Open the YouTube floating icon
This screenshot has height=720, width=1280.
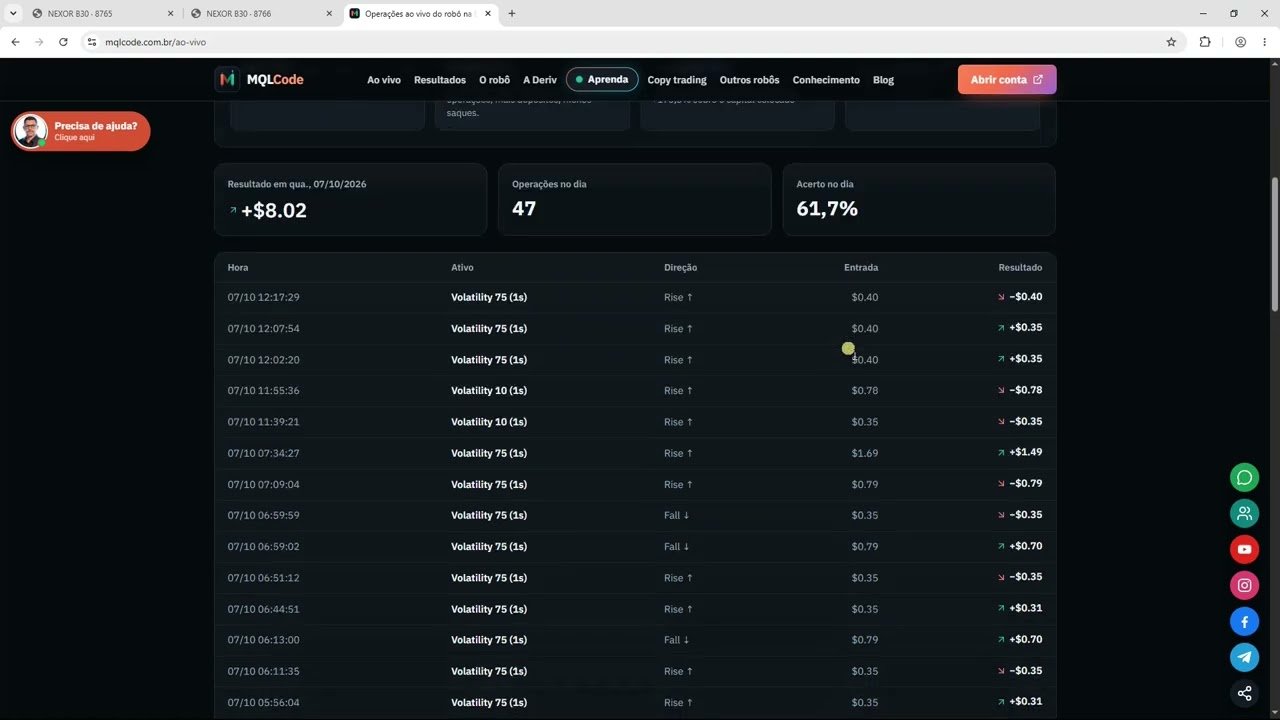click(x=1244, y=549)
